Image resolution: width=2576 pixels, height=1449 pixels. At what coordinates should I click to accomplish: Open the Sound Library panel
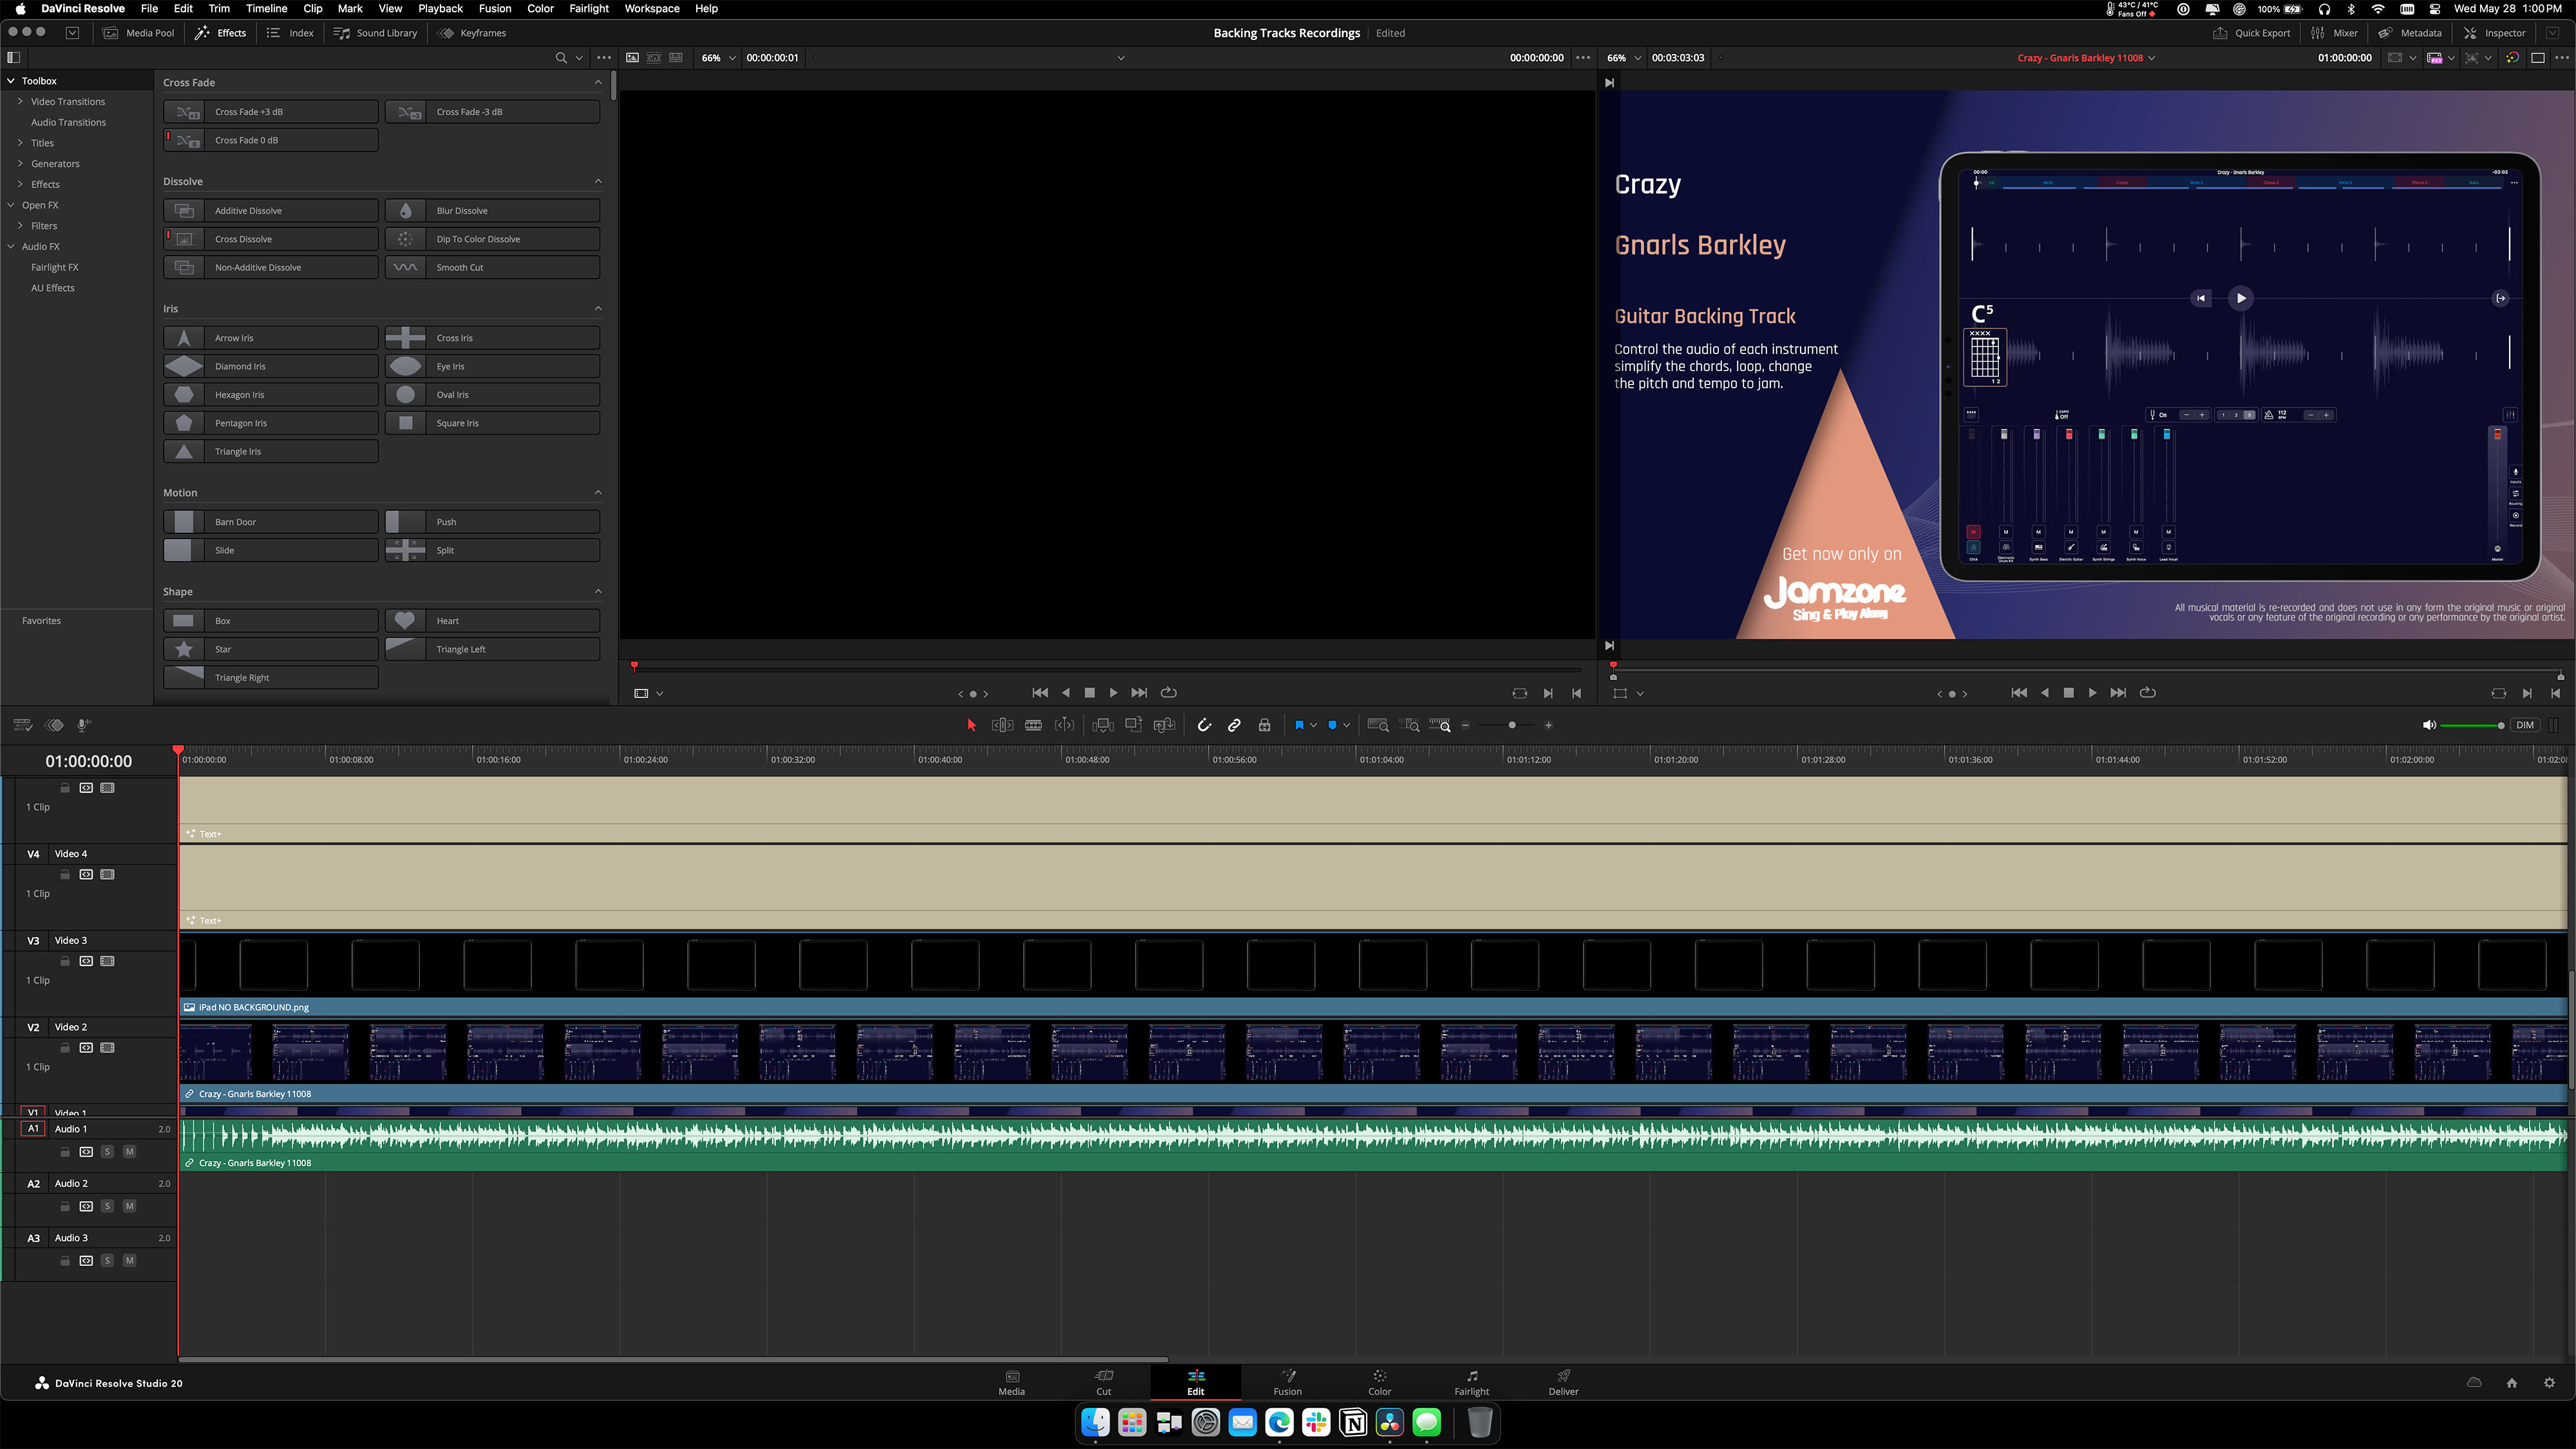click(x=375, y=33)
